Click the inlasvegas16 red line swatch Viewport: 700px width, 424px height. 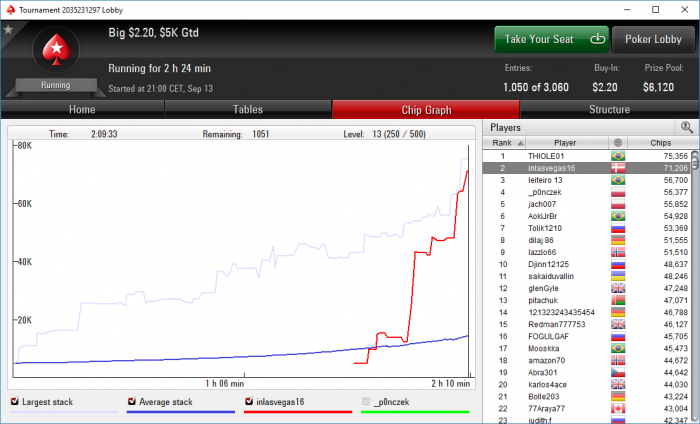pyautogui.click(x=298, y=412)
